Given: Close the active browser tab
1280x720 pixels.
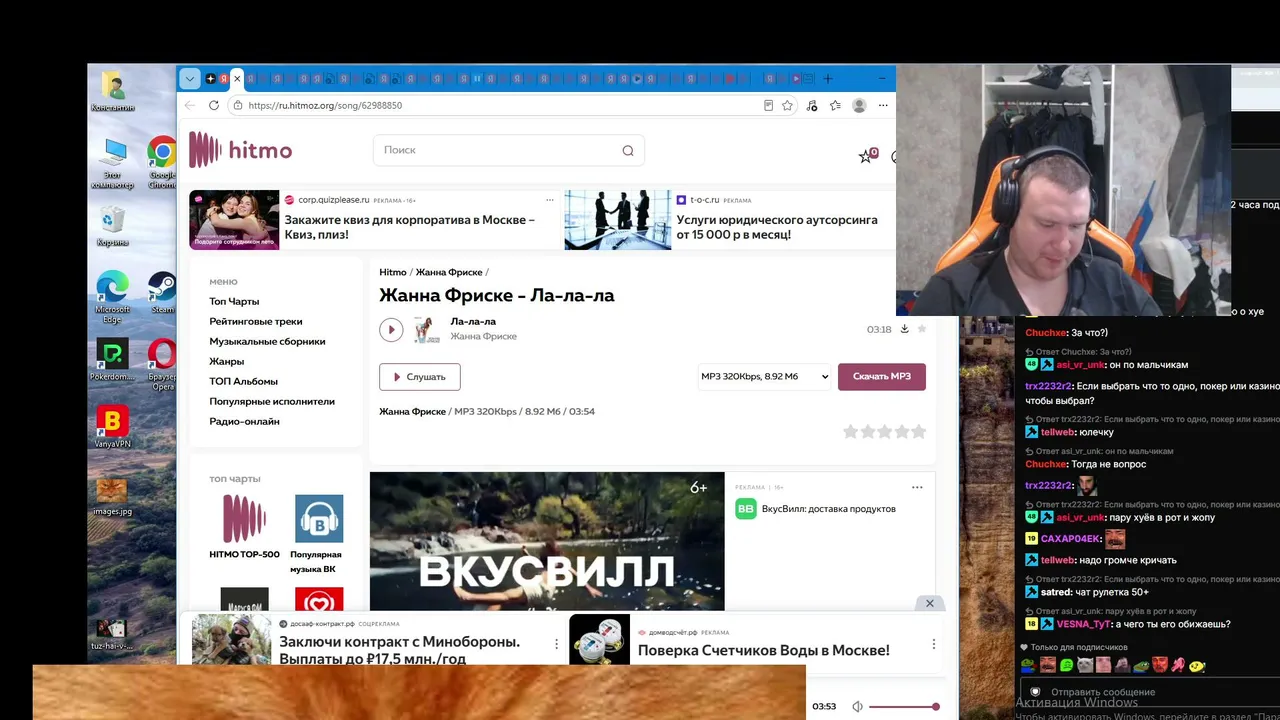Looking at the screenshot, I should click(x=237, y=79).
